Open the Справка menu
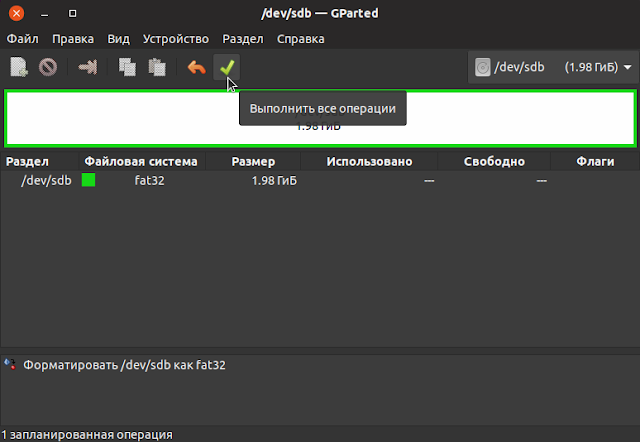640x442 pixels. [301, 39]
